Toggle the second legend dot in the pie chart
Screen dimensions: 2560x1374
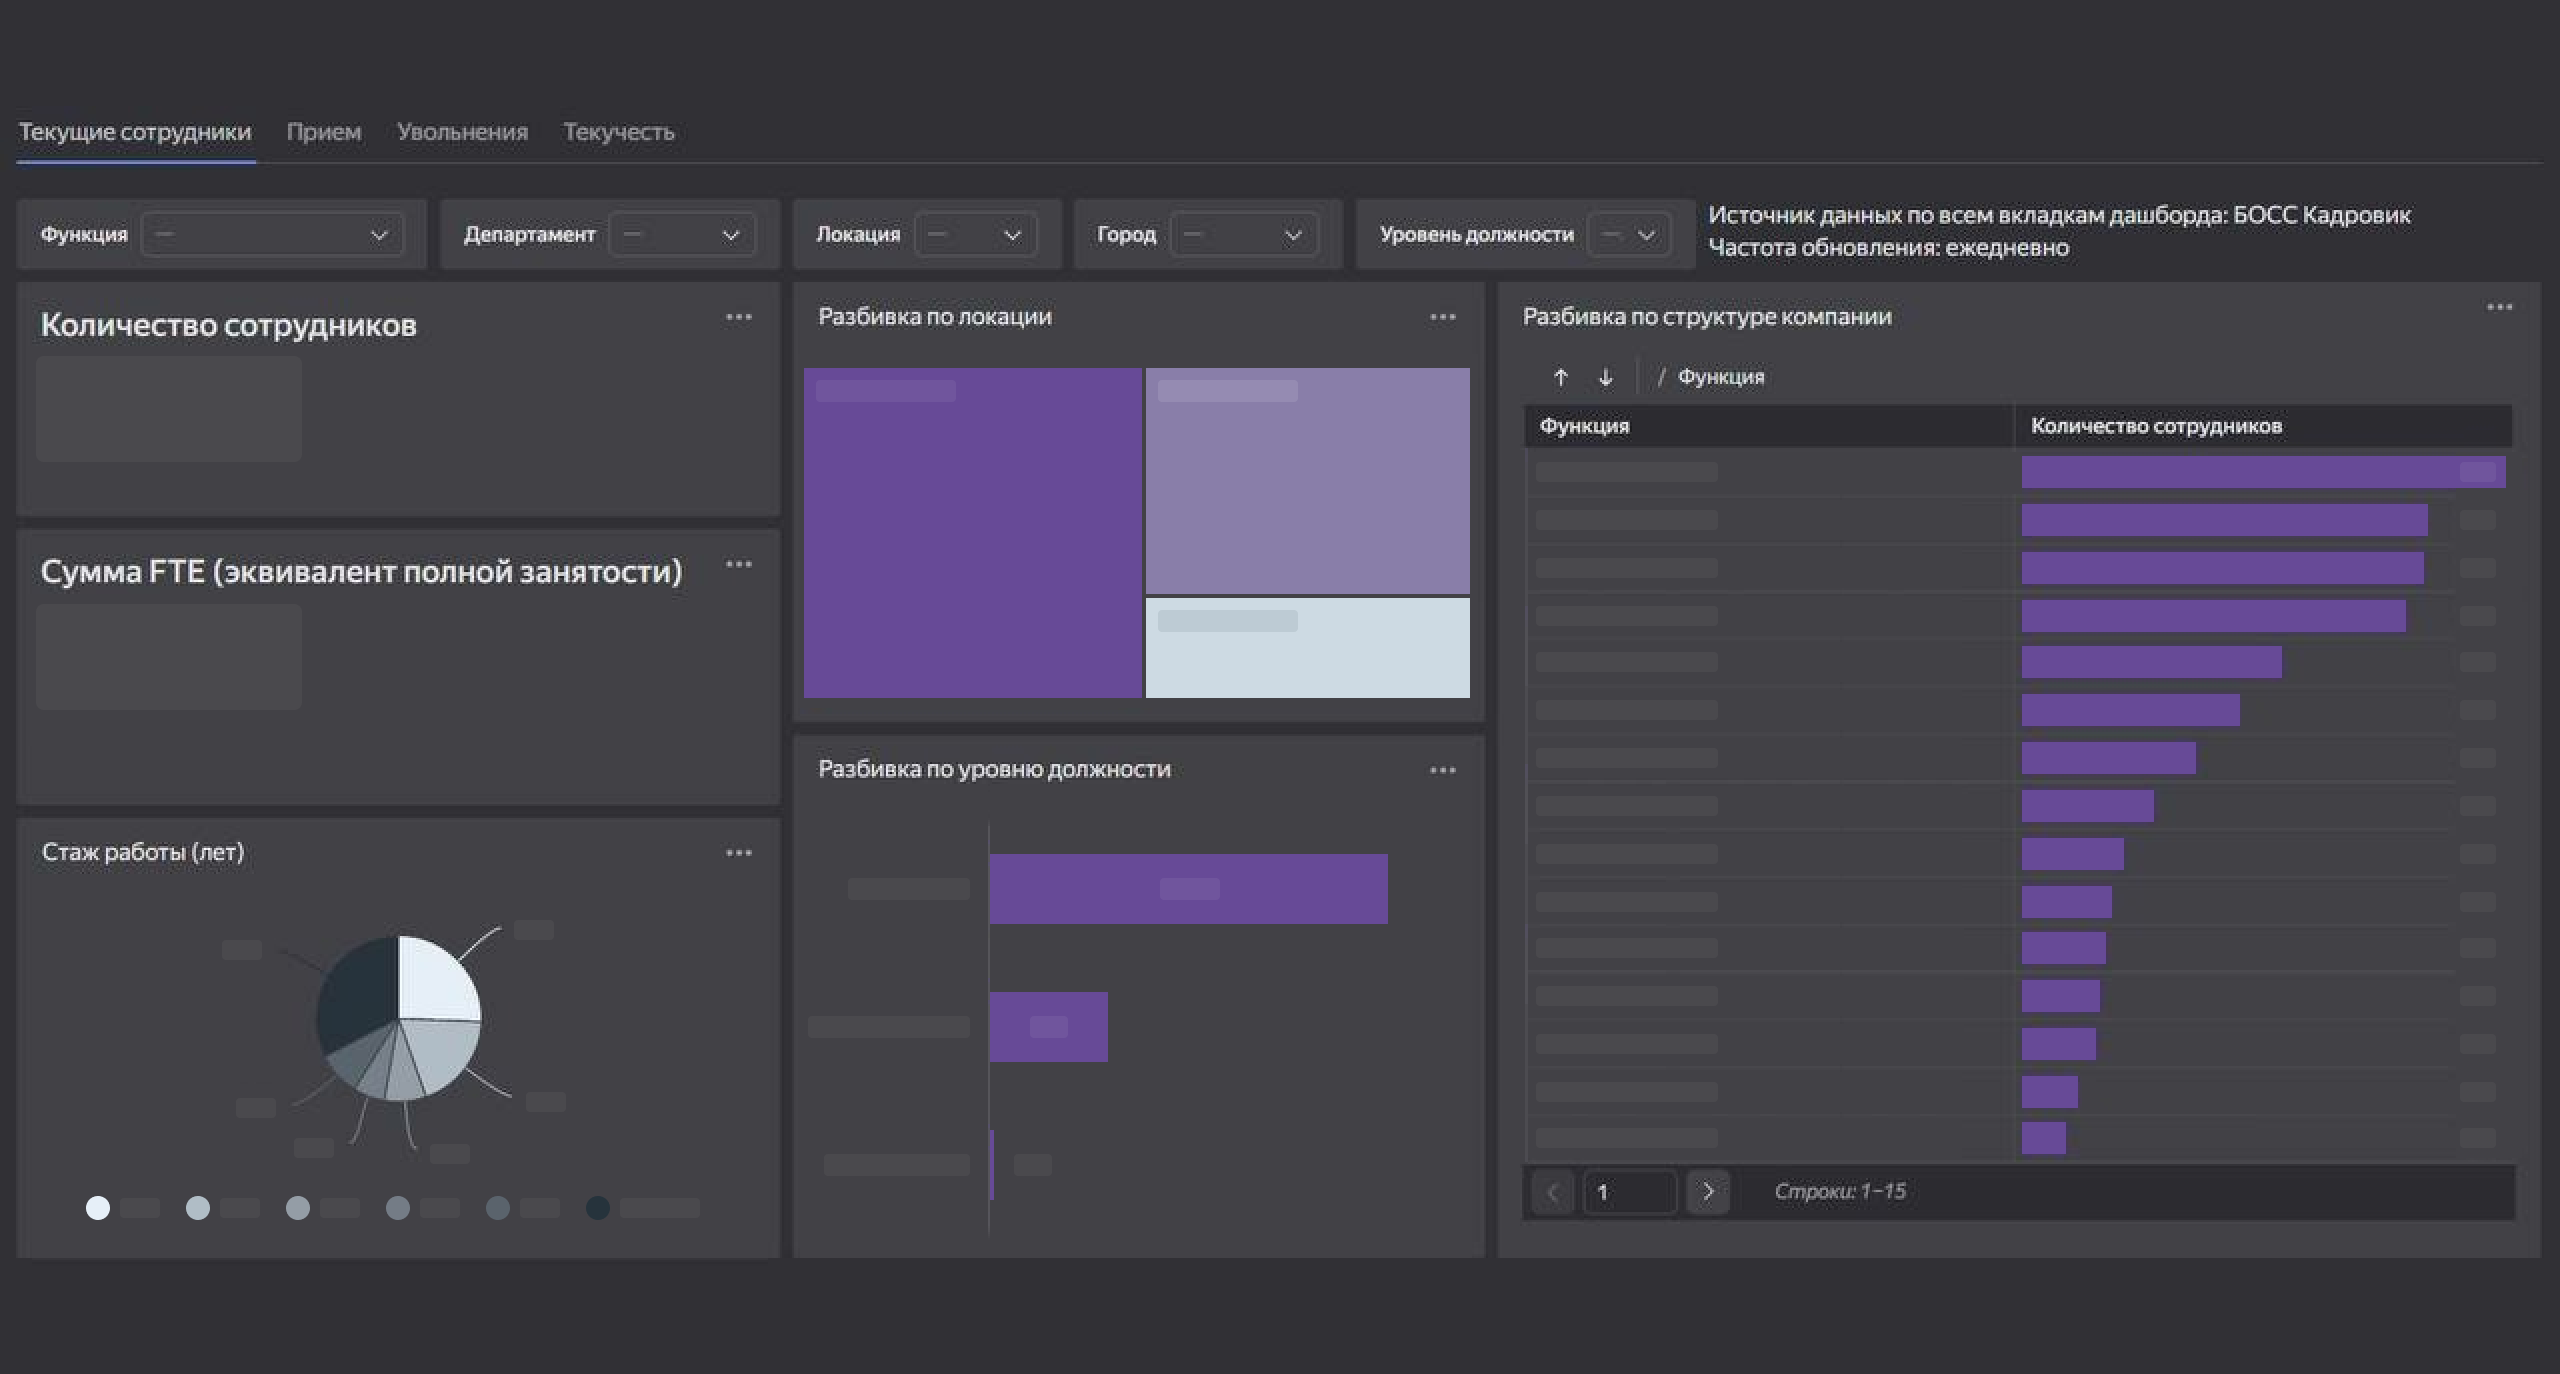[198, 1208]
